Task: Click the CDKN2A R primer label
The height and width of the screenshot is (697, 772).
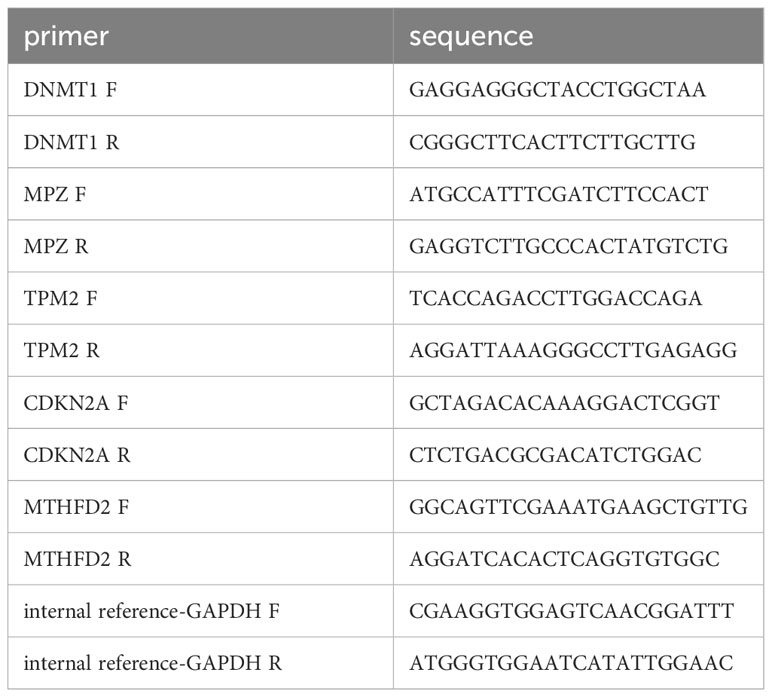Action: 77,455
